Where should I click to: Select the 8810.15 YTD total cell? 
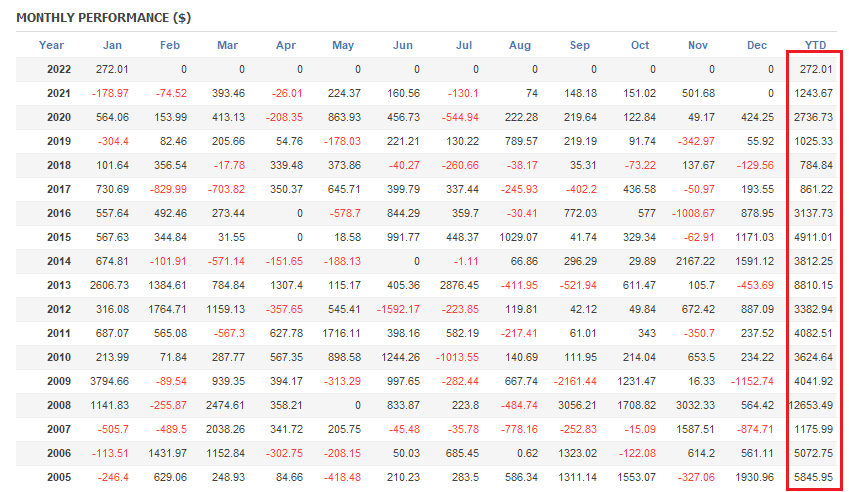[812, 285]
